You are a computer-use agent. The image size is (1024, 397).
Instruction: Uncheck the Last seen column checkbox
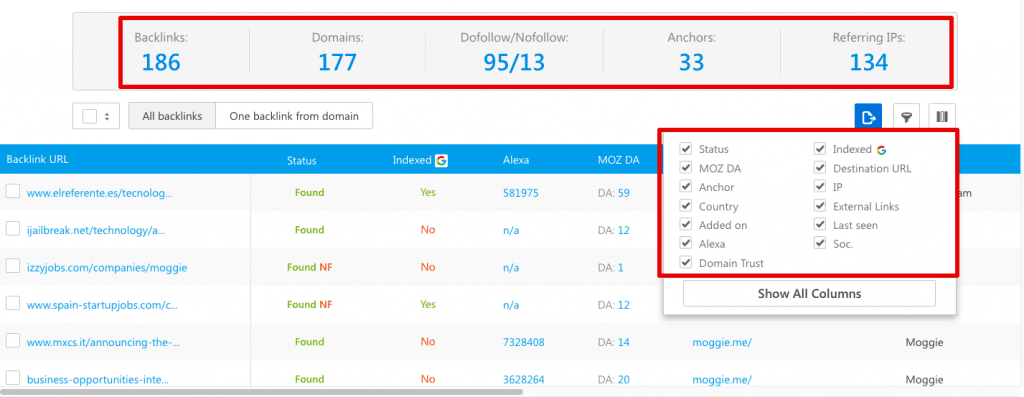pos(820,225)
